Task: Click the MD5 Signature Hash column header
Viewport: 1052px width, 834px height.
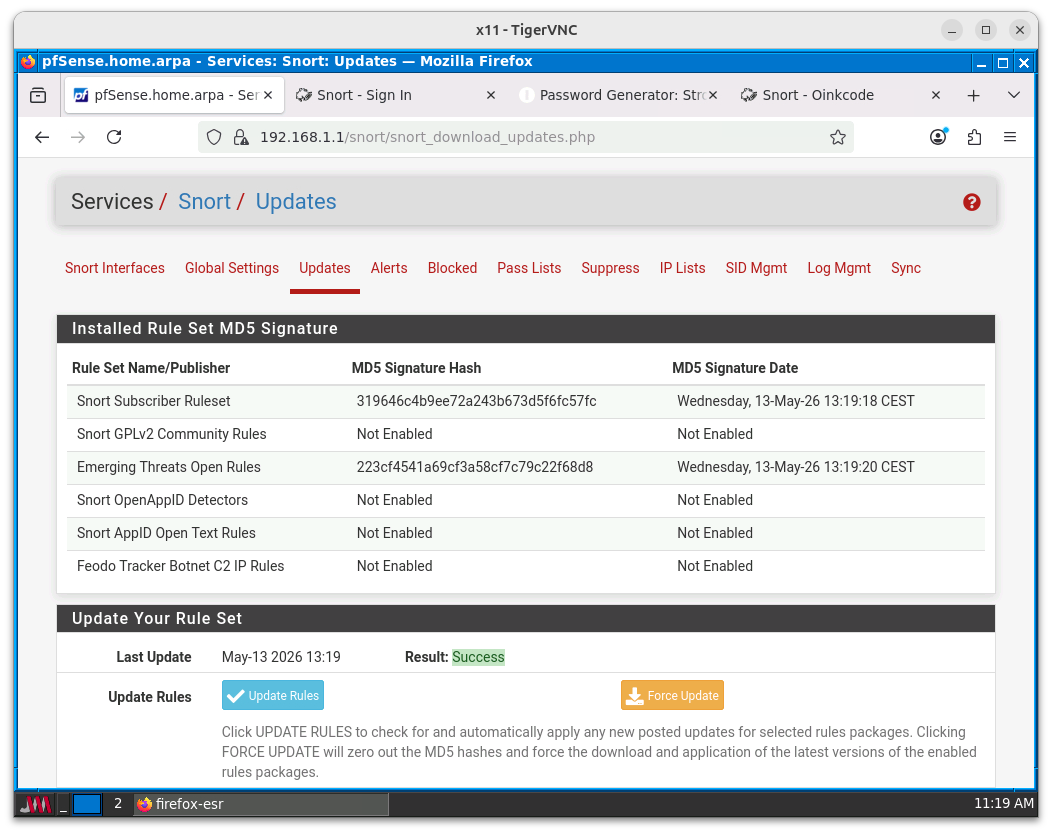Action: 416,368
